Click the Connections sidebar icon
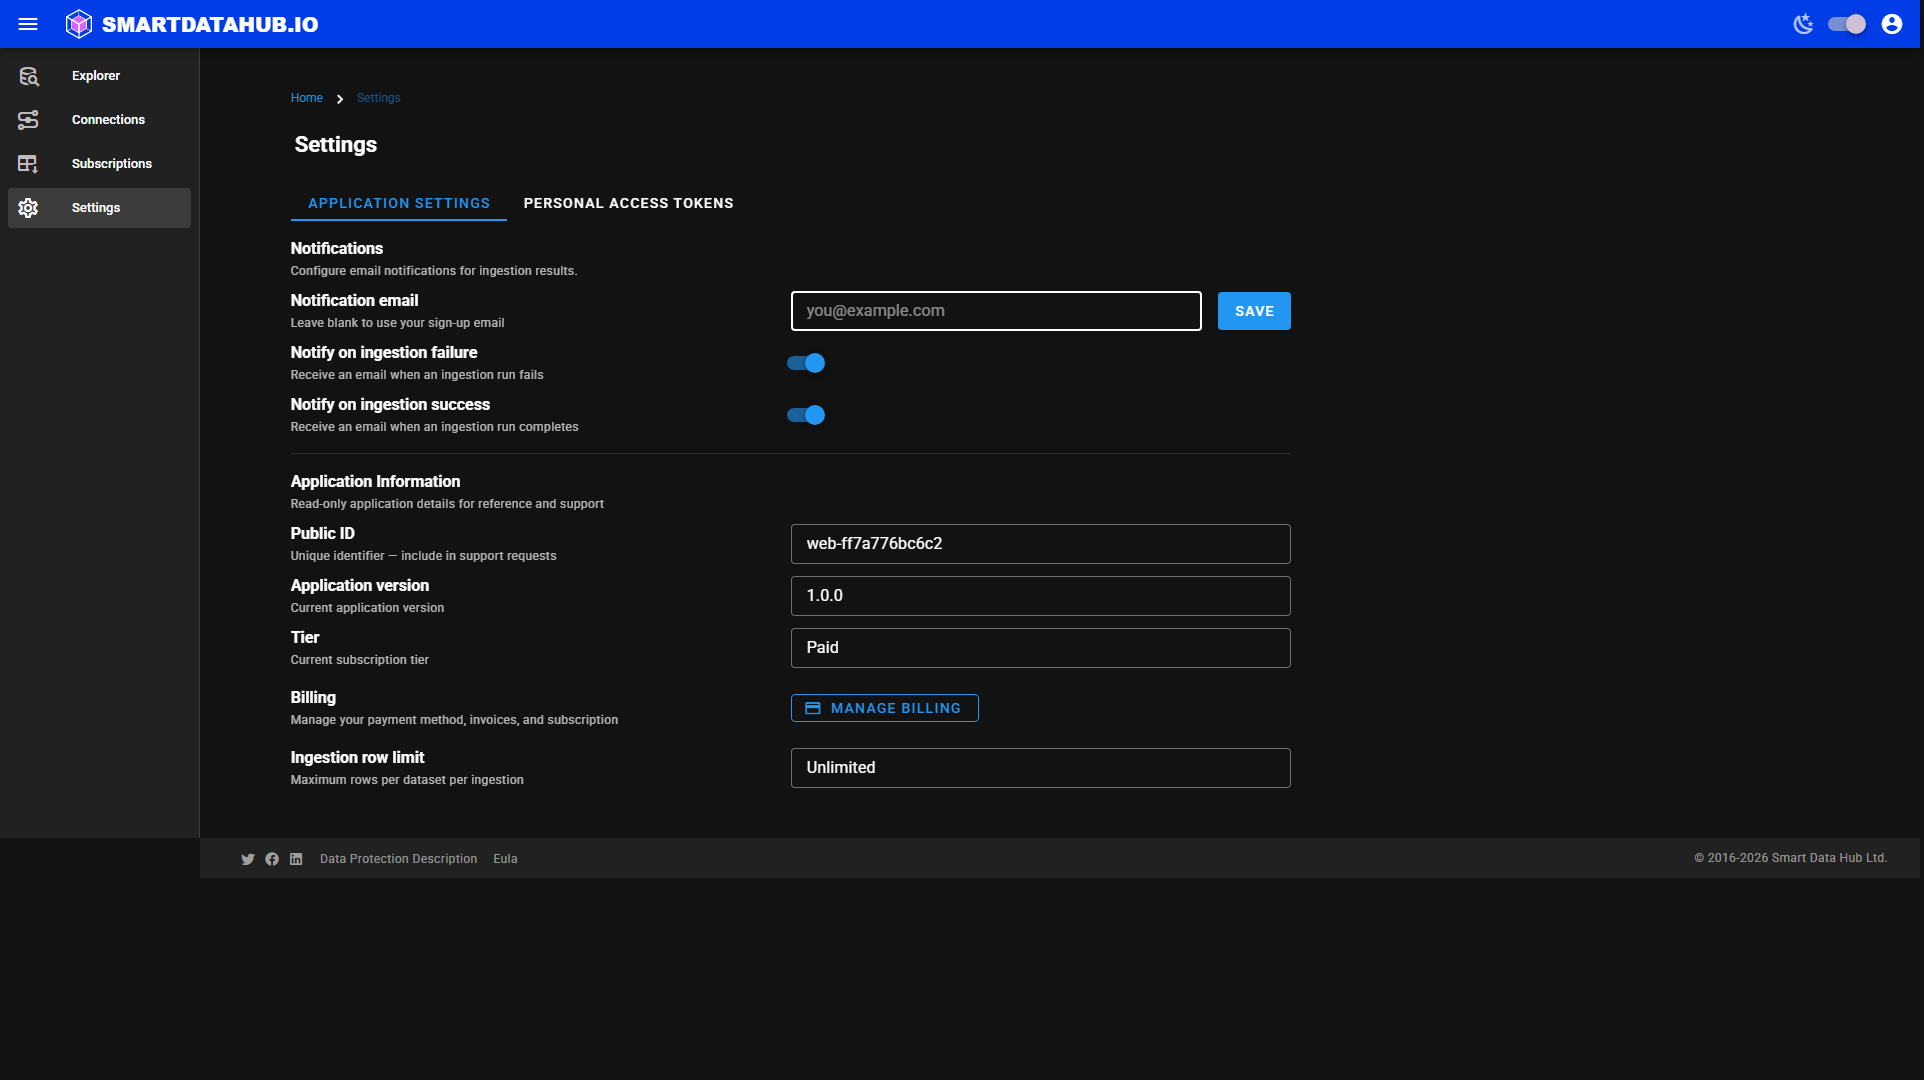This screenshot has height=1080, width=1924. (28, 120)
